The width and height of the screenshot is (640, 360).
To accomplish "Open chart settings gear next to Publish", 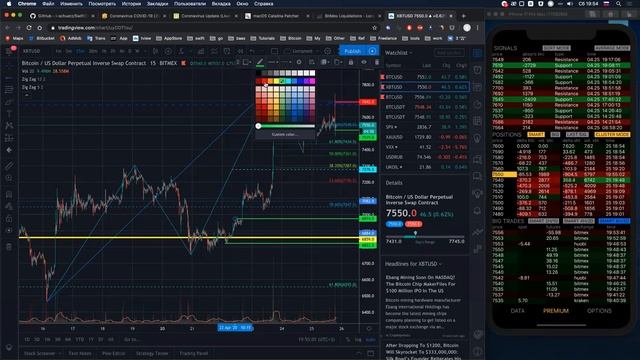I will coord(327,51).
